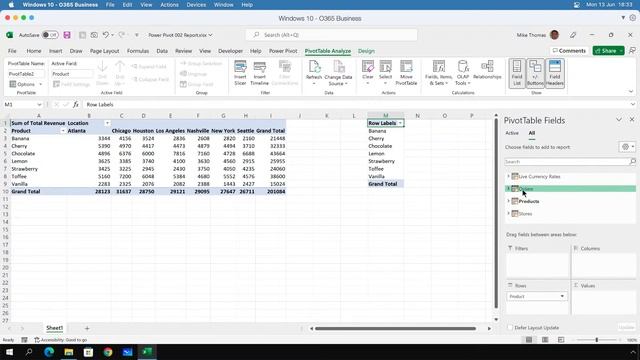This screenshot has height=360, width=640.
Task: Toggle the AutoSave switch
Action: tap(50, 35)
